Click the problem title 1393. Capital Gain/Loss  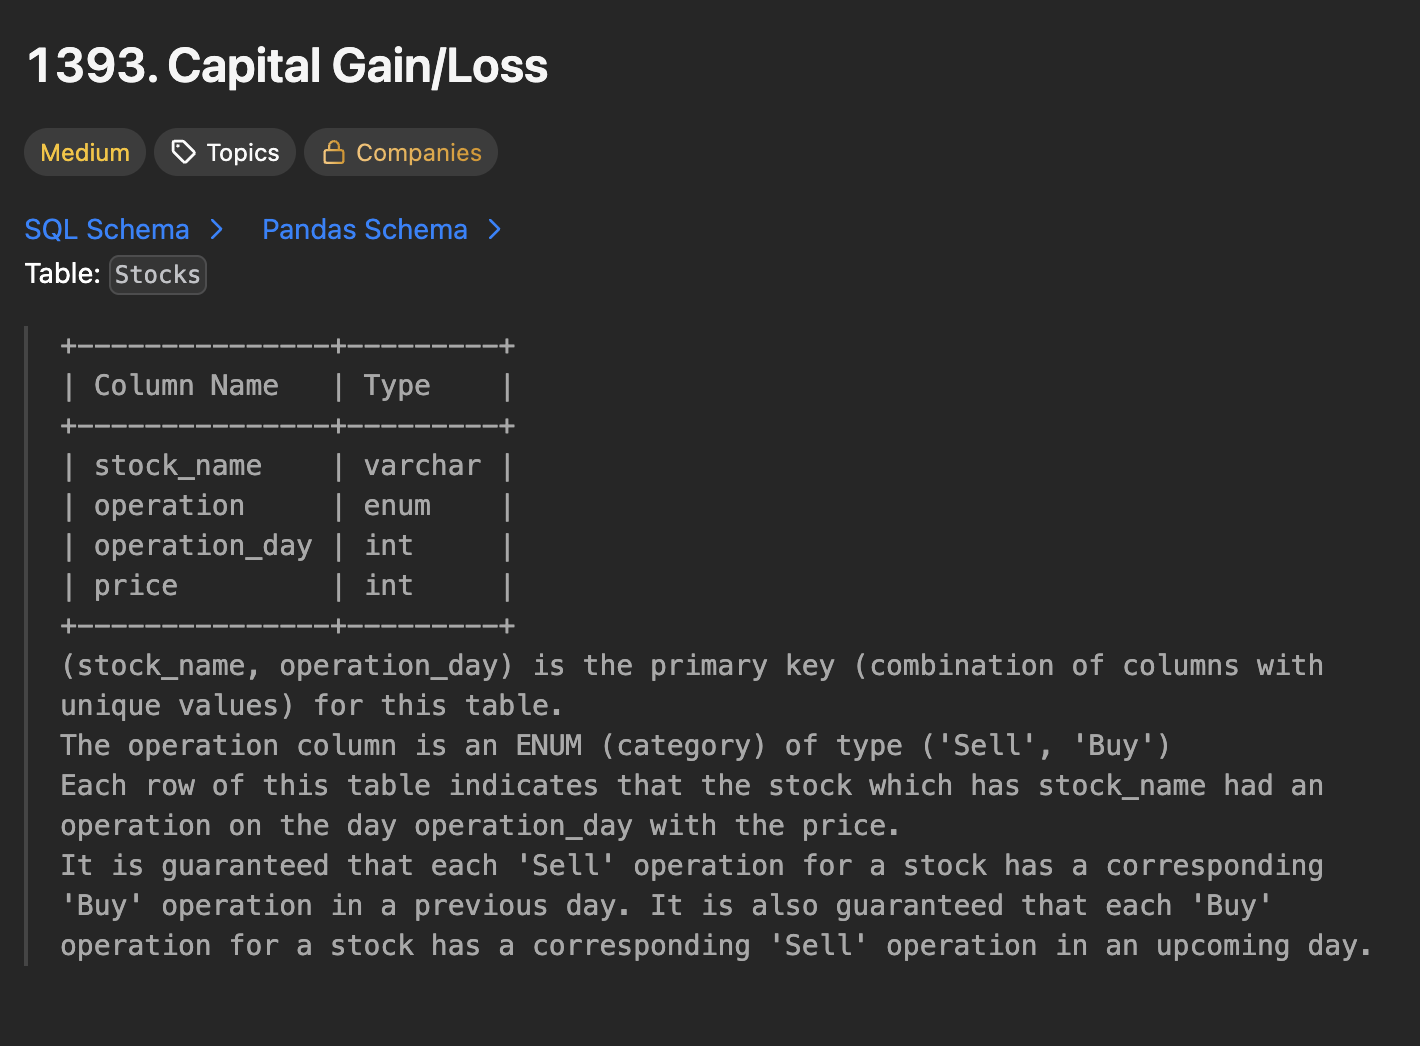tap(287, 64)
